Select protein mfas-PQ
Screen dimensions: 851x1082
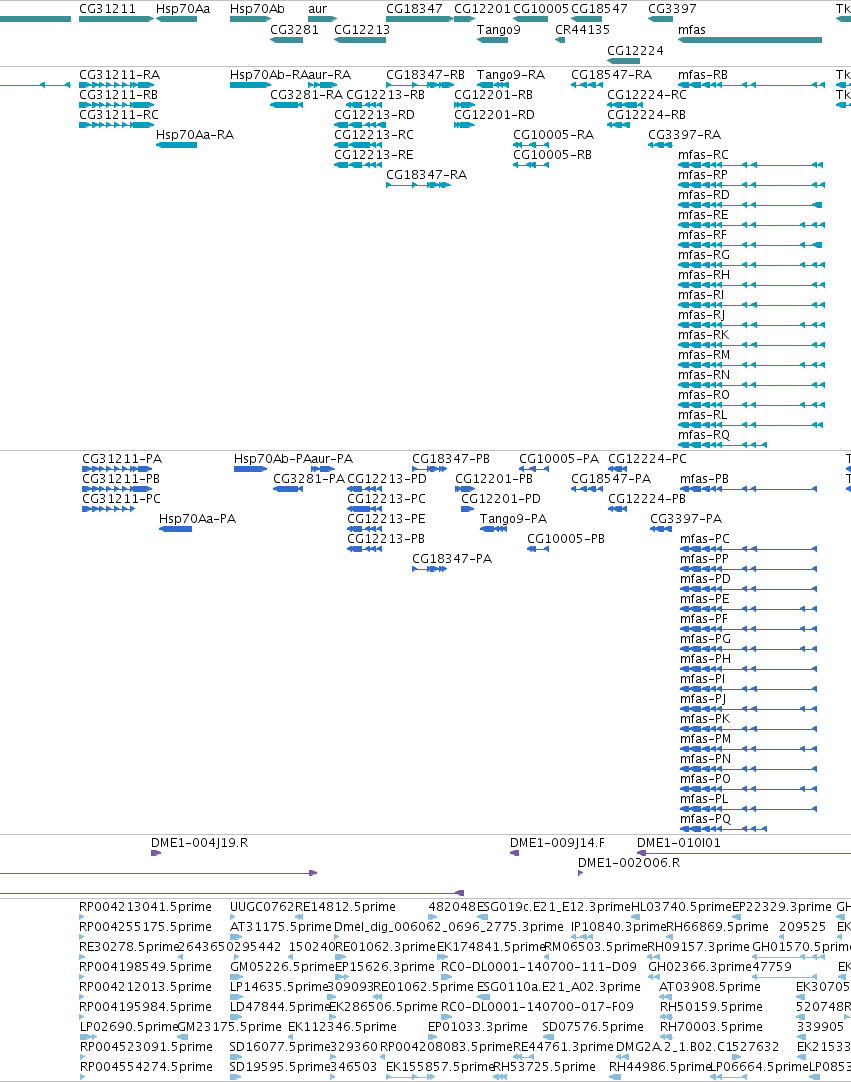(x=723, y=829)
